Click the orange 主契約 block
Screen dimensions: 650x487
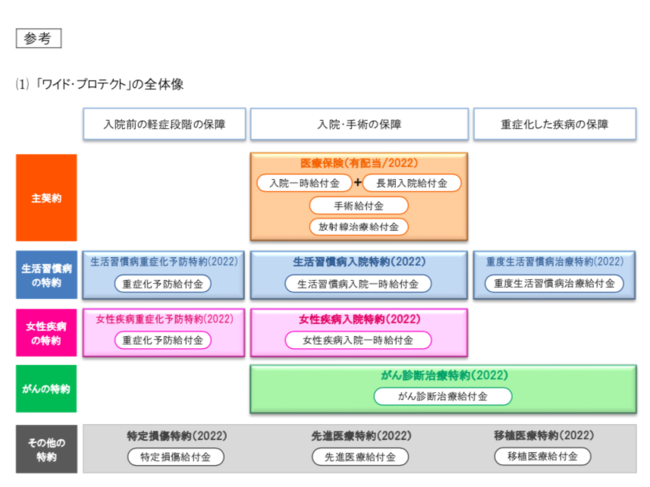46,198
